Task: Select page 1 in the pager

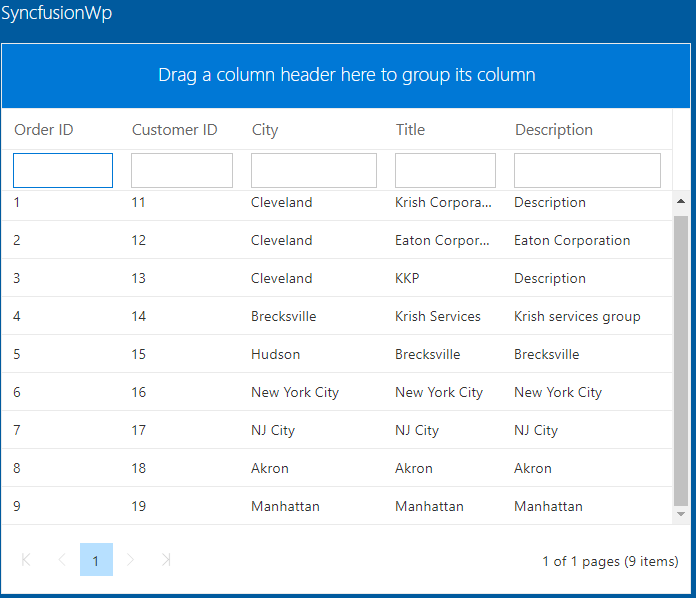Action: pos(96,559)
